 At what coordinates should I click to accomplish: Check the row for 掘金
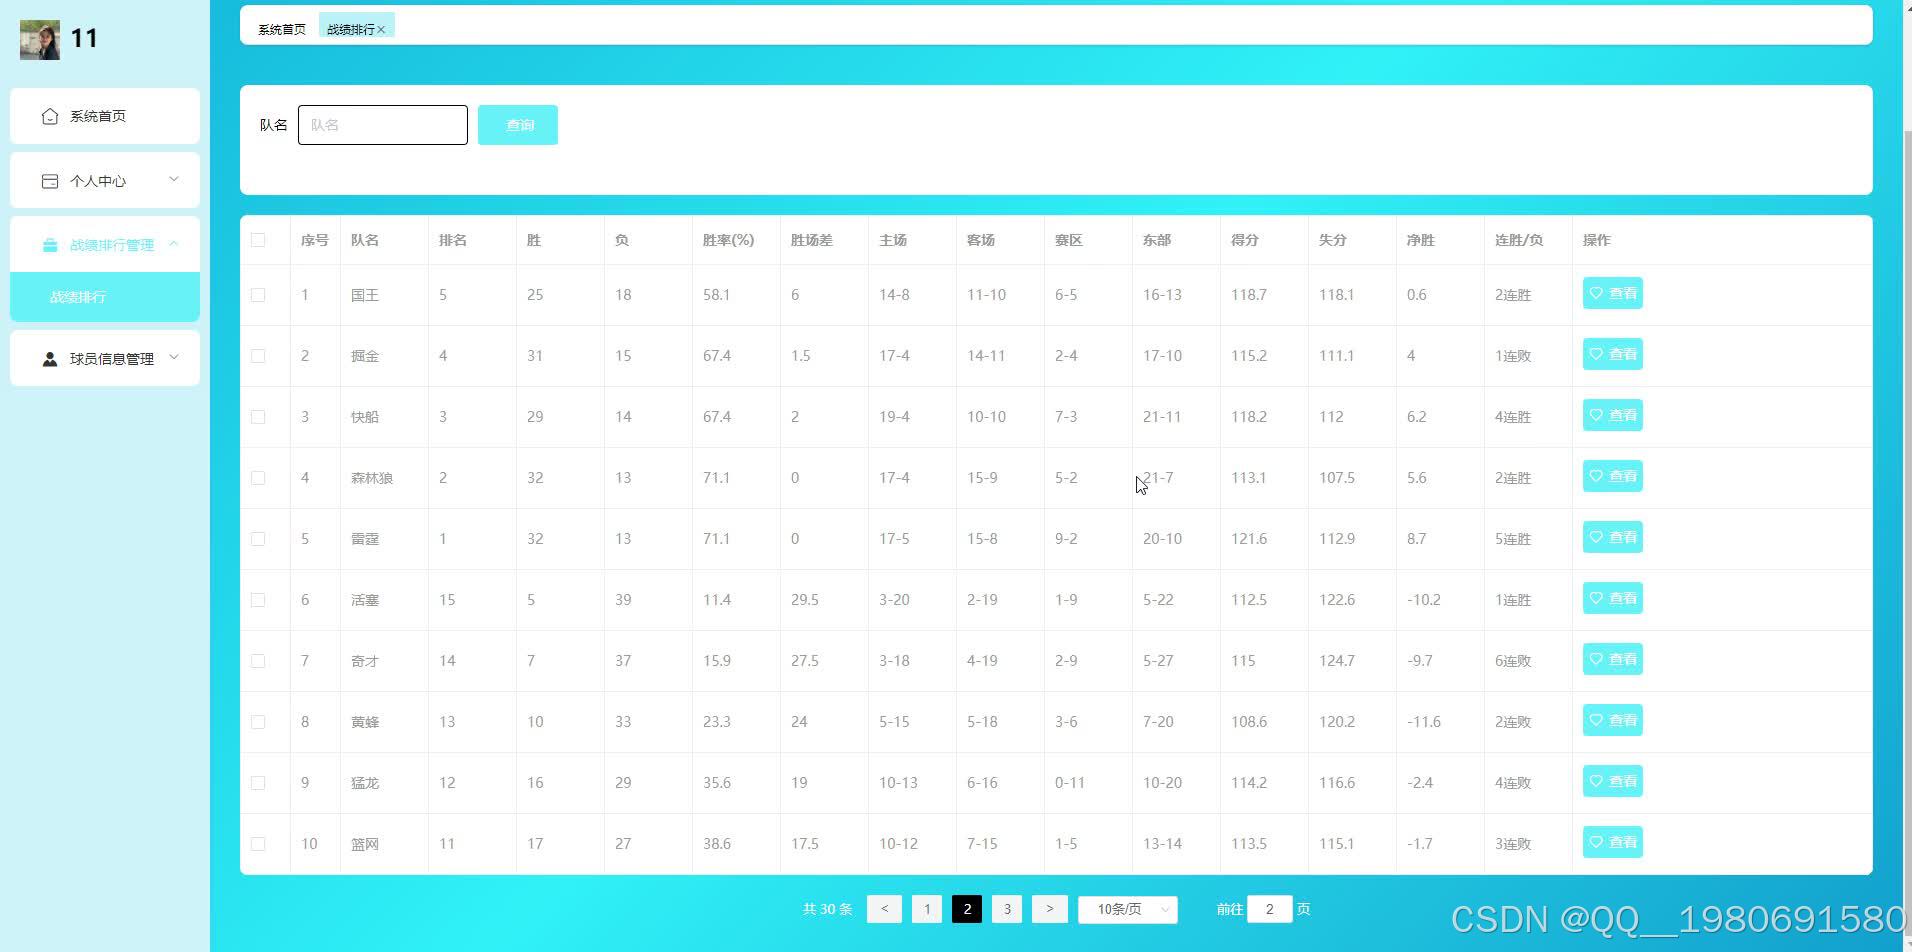(x=258, y=356)
